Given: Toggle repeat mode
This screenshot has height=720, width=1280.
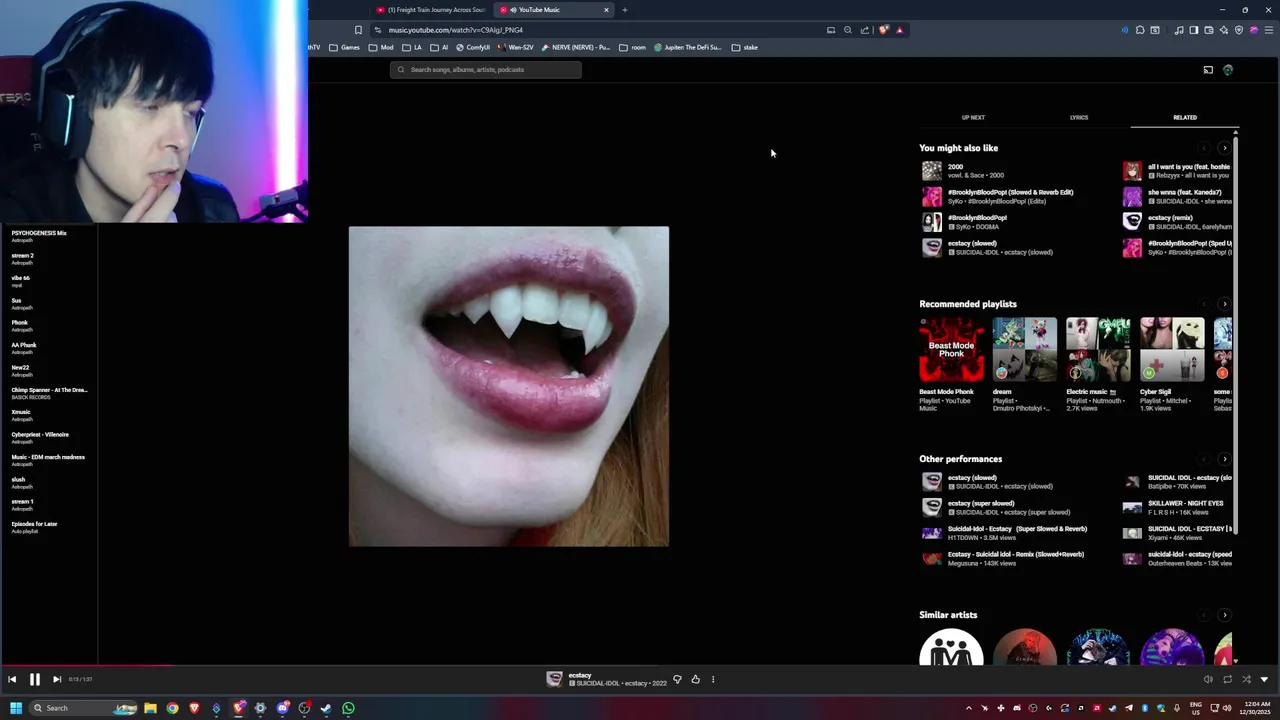Looking at the screenshot, I should coord(1227,679).
